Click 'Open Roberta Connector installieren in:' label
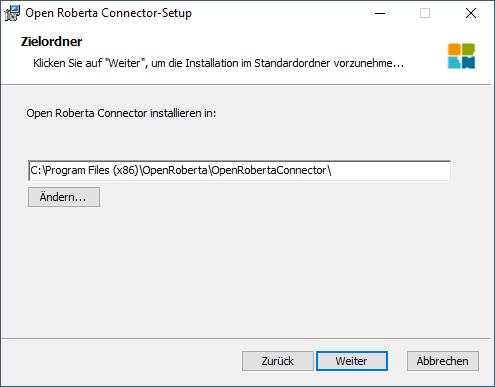 coord(121,113)
